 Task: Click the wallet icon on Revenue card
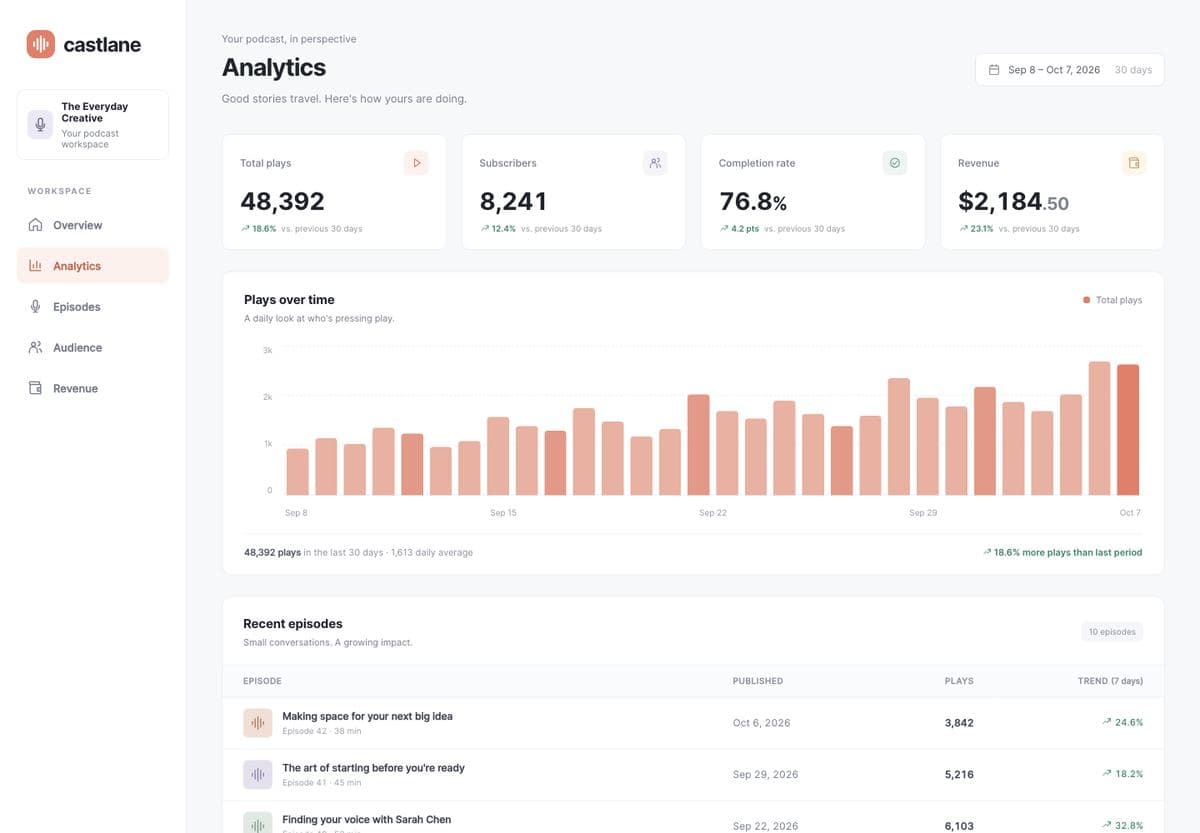pyautogui.click(x=1134, y=163)
